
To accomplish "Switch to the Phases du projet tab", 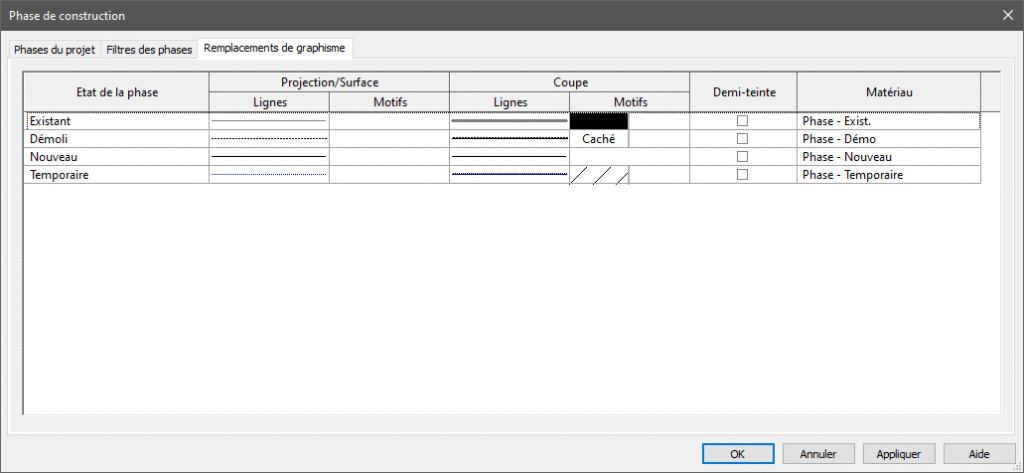I will point(55,49).
